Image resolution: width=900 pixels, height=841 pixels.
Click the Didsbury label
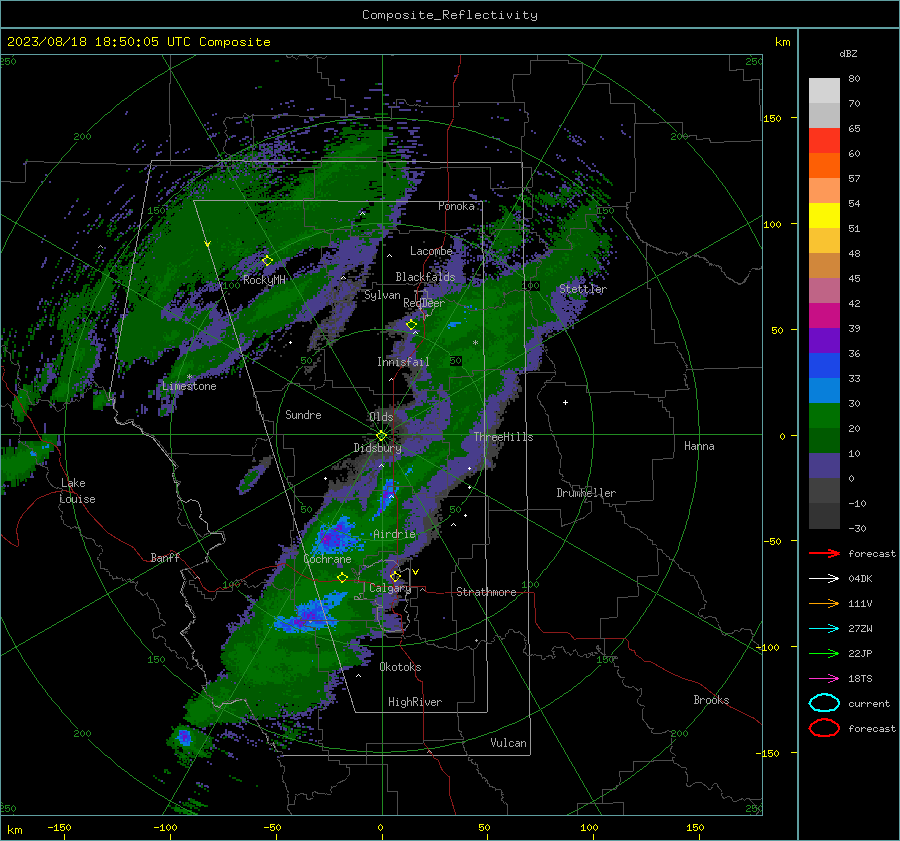[377, 448]
